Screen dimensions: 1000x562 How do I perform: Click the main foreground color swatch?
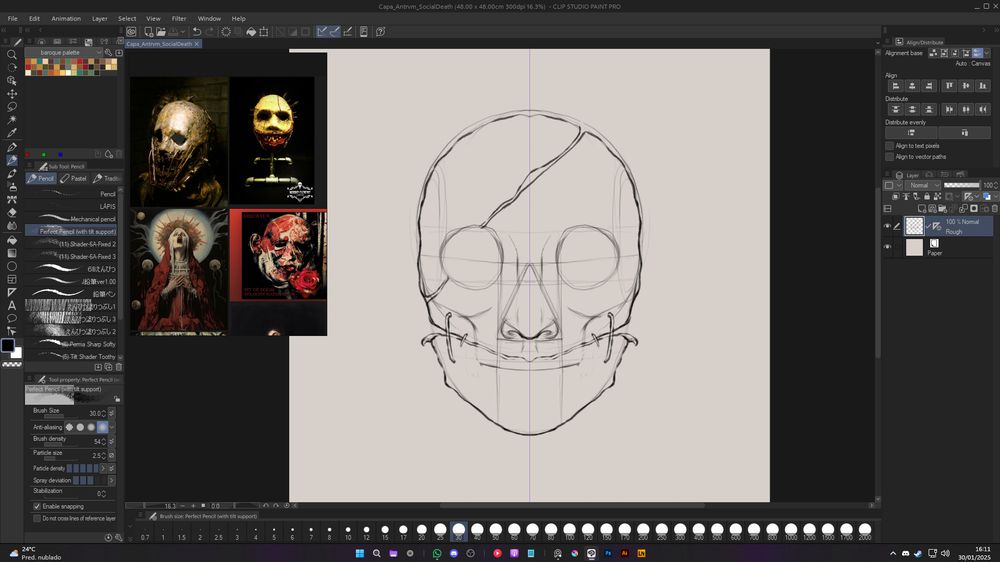coord(8,346)
